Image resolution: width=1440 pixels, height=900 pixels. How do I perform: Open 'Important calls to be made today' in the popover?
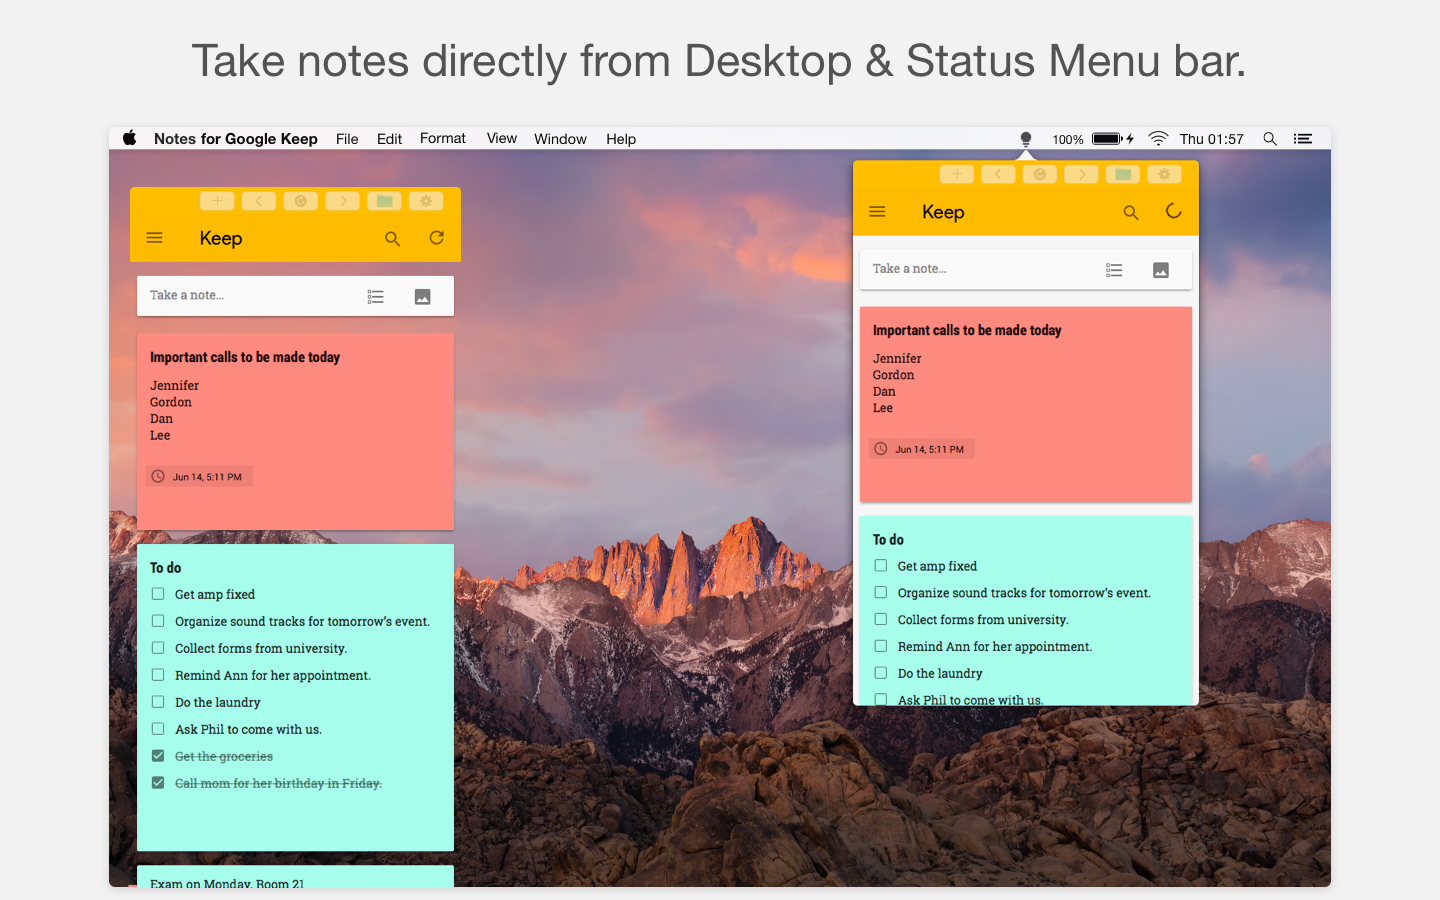pos(967,330)
